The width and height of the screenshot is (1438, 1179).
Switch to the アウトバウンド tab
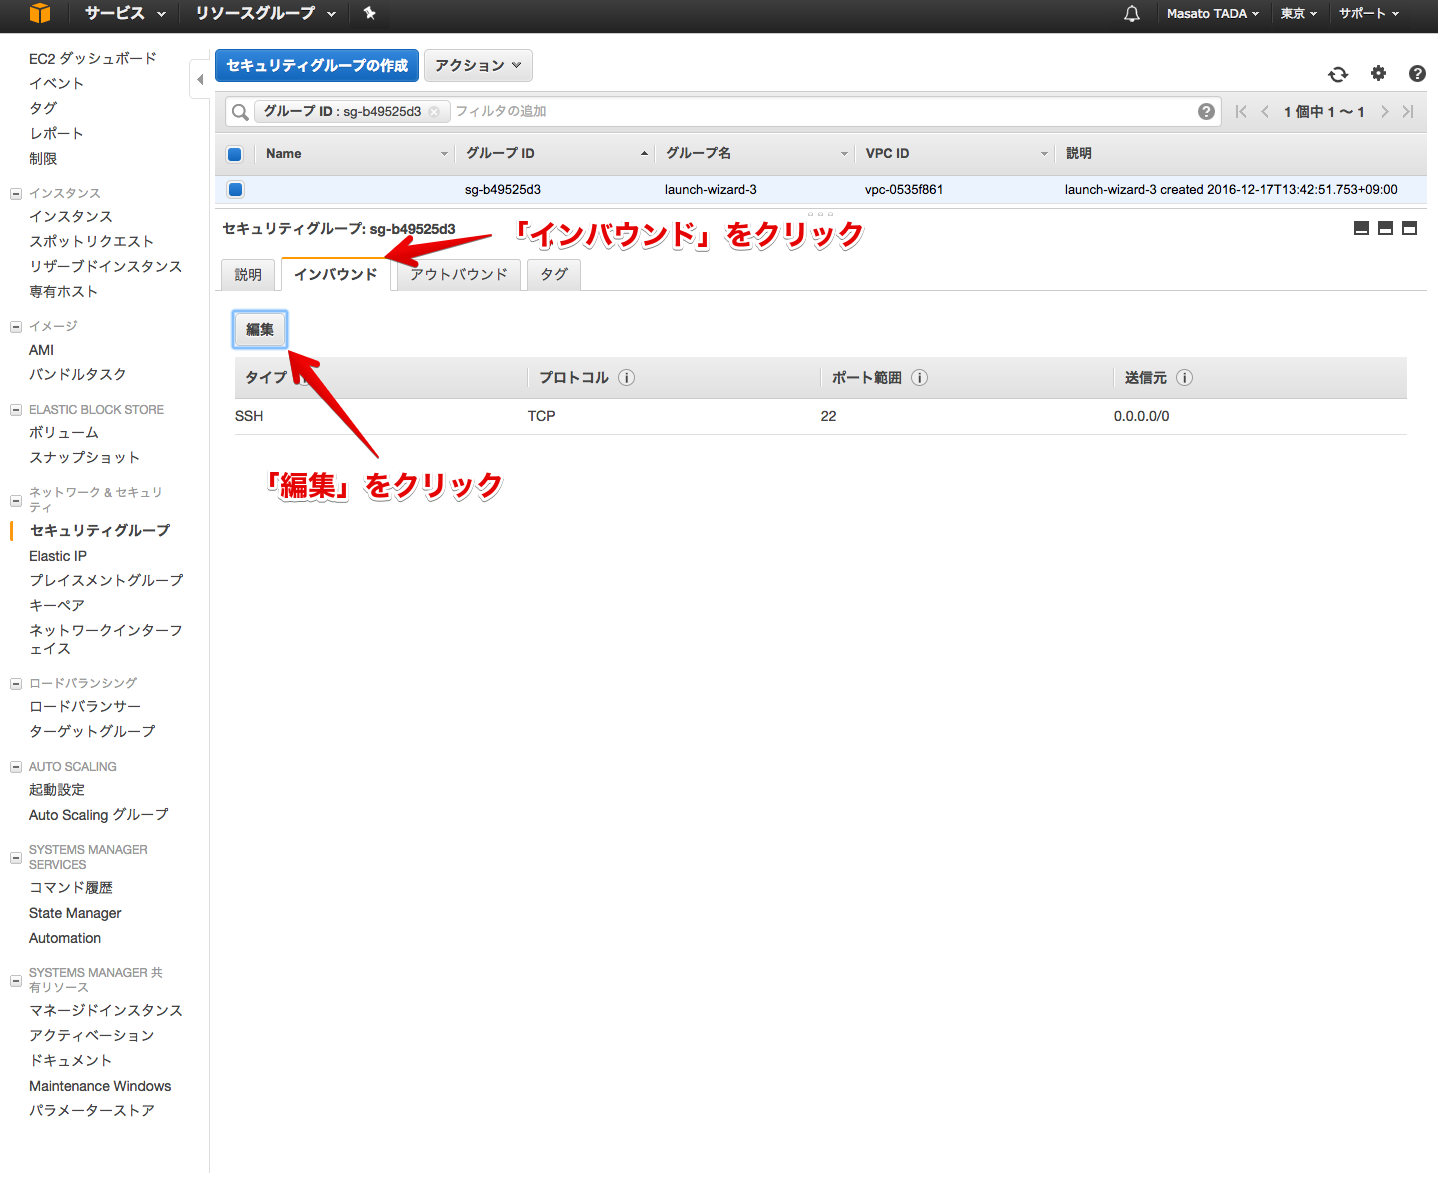(458, 274)
